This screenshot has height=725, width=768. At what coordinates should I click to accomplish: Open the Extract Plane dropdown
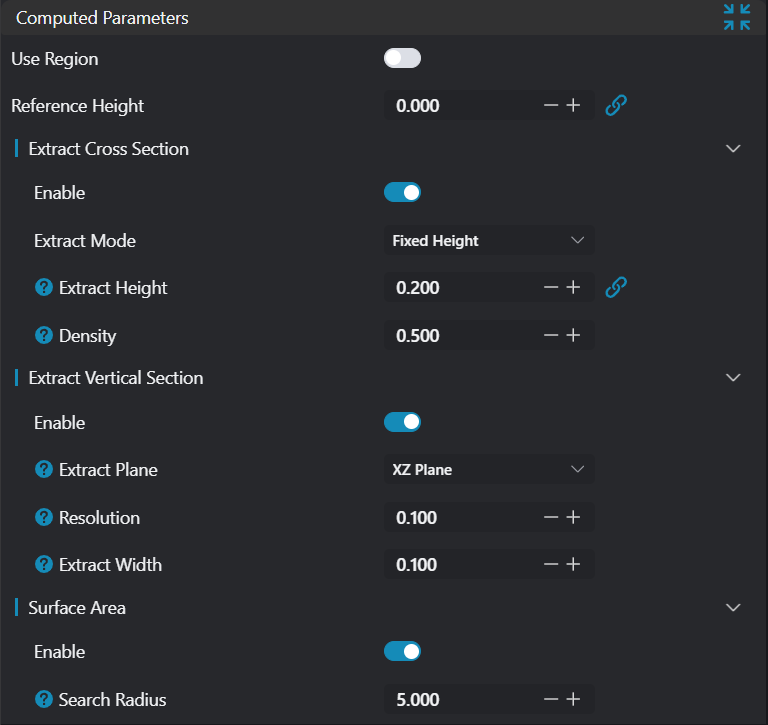coord(488,470)
